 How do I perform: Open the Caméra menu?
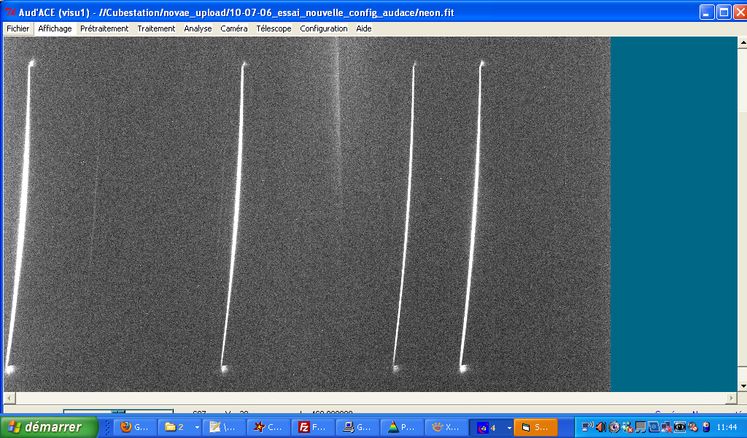click(234, 29)
